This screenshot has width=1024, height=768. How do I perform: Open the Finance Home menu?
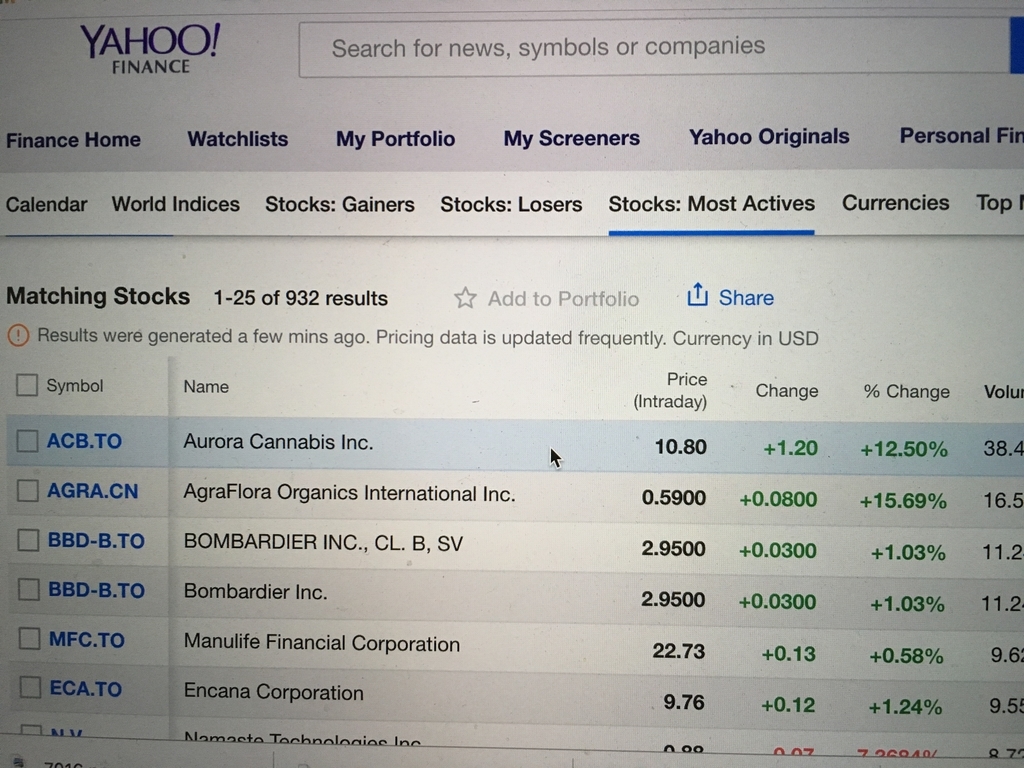[x=73, y=140]
